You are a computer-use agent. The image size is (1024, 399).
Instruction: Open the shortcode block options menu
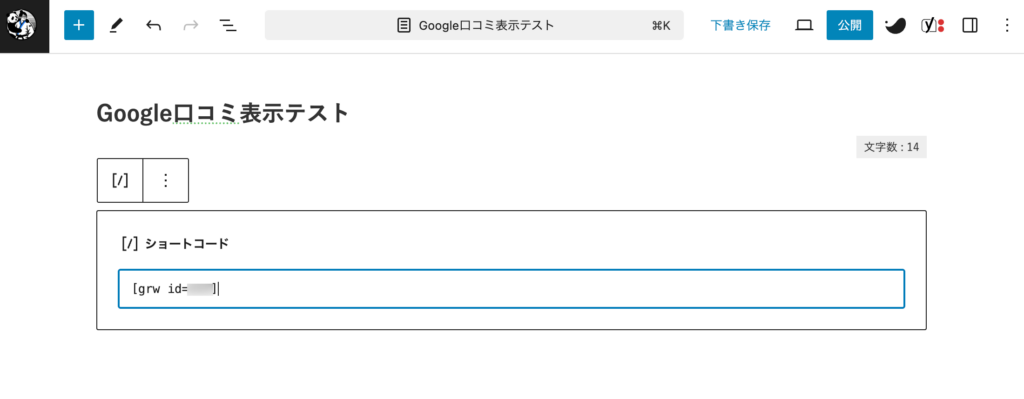[166, 180]
